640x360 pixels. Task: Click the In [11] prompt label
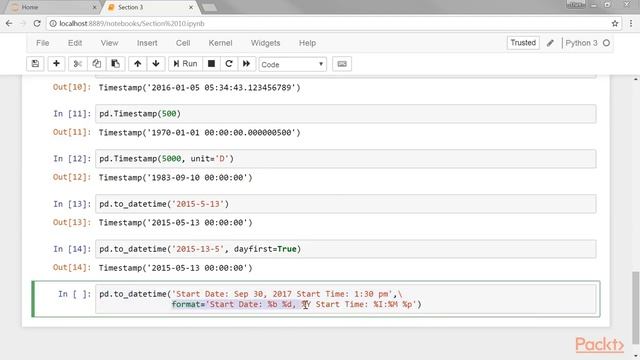[72, 113]
